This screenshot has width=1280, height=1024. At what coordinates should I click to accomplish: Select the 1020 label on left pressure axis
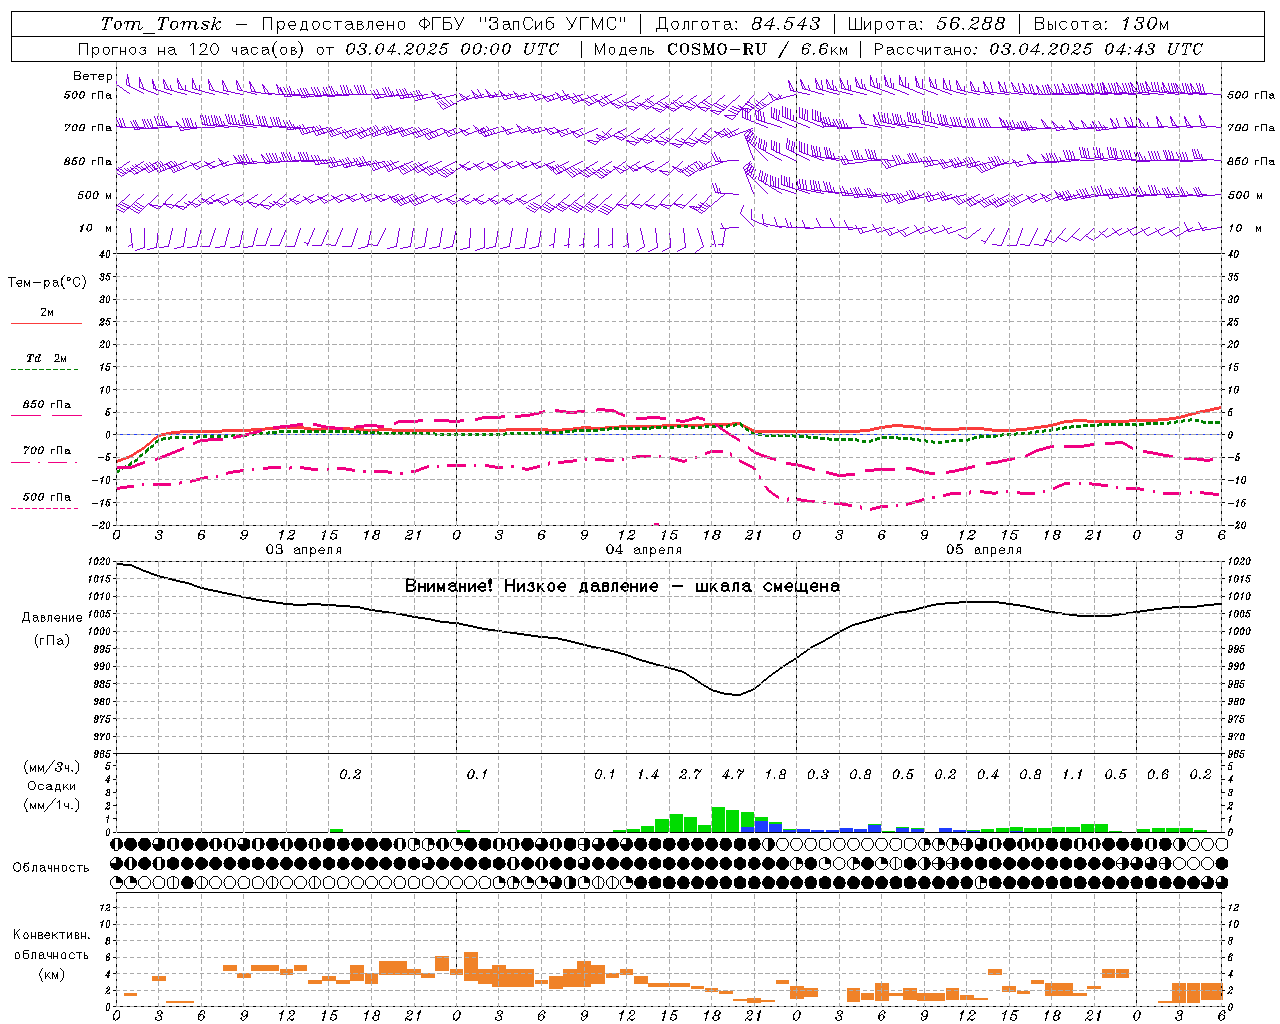coord(100,562)
